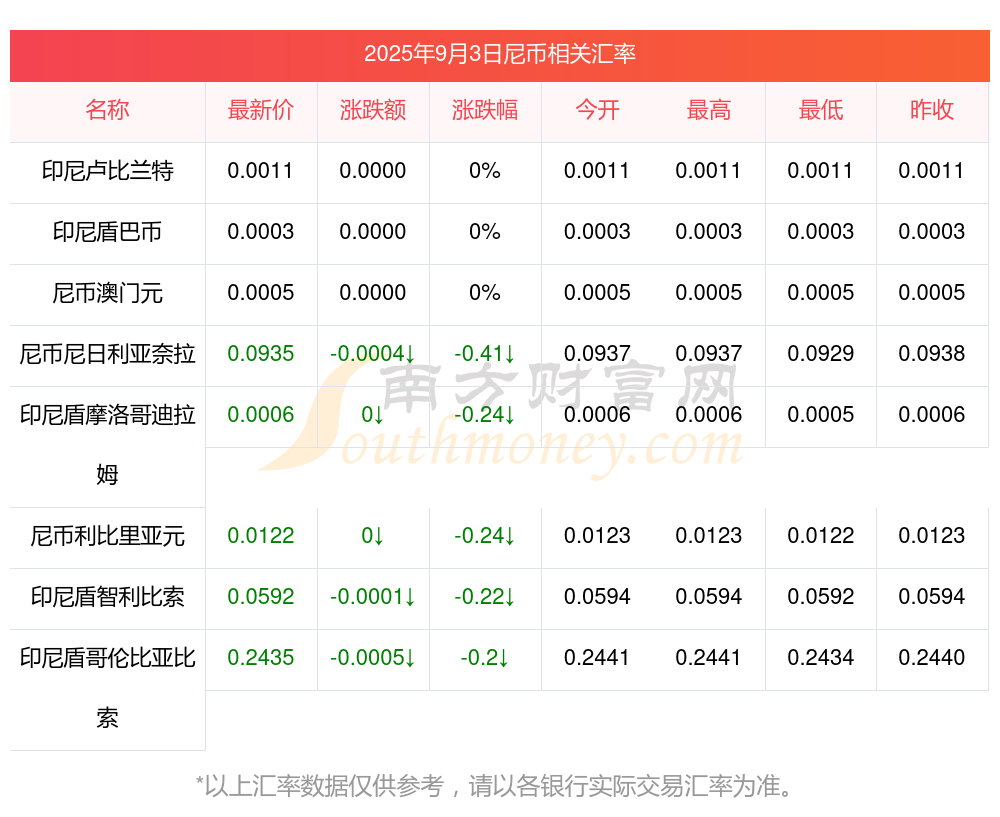Image resolution: width=1000 pixels, height=817 pixels.
Task: Click 0↓ change amount for 尼币利比里亚元
Action: pyautogui.click(x=373, y=536)
